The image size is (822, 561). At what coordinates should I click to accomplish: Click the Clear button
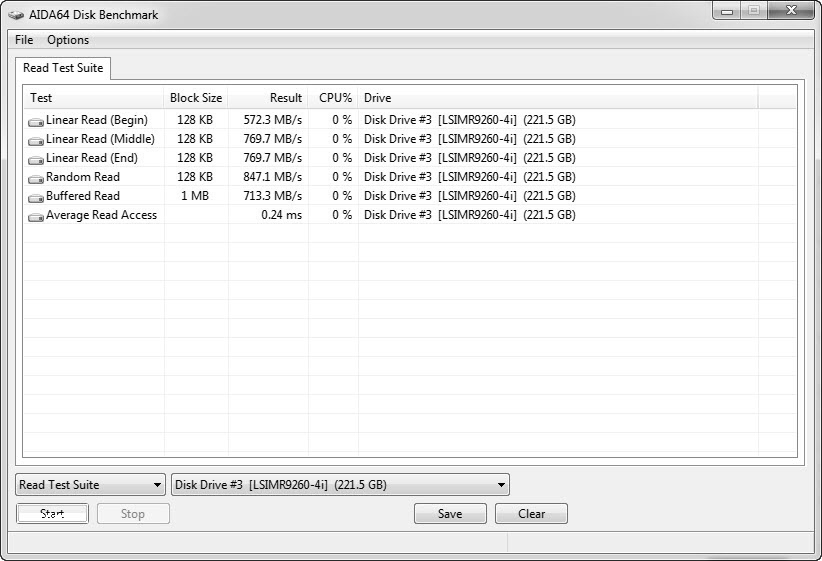point(531,514)
